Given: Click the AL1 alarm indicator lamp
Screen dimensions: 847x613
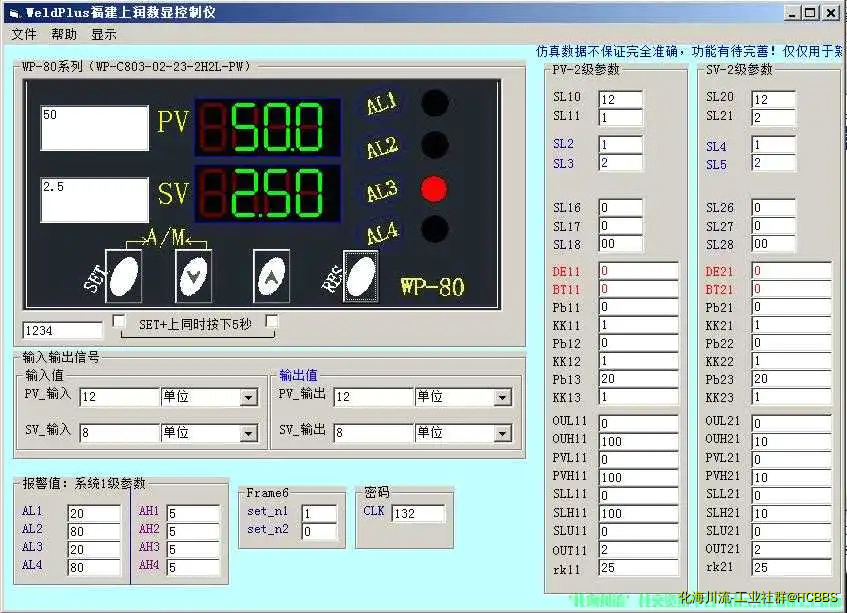Looking at the screenshot, I should tap(435, 103).
